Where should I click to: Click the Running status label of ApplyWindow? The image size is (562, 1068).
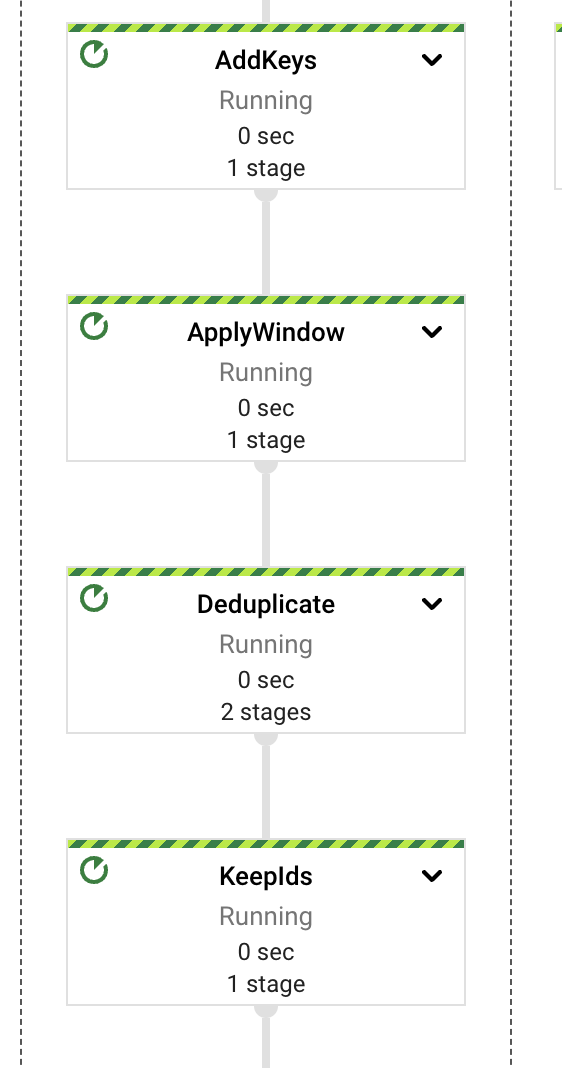click(266, 372)
